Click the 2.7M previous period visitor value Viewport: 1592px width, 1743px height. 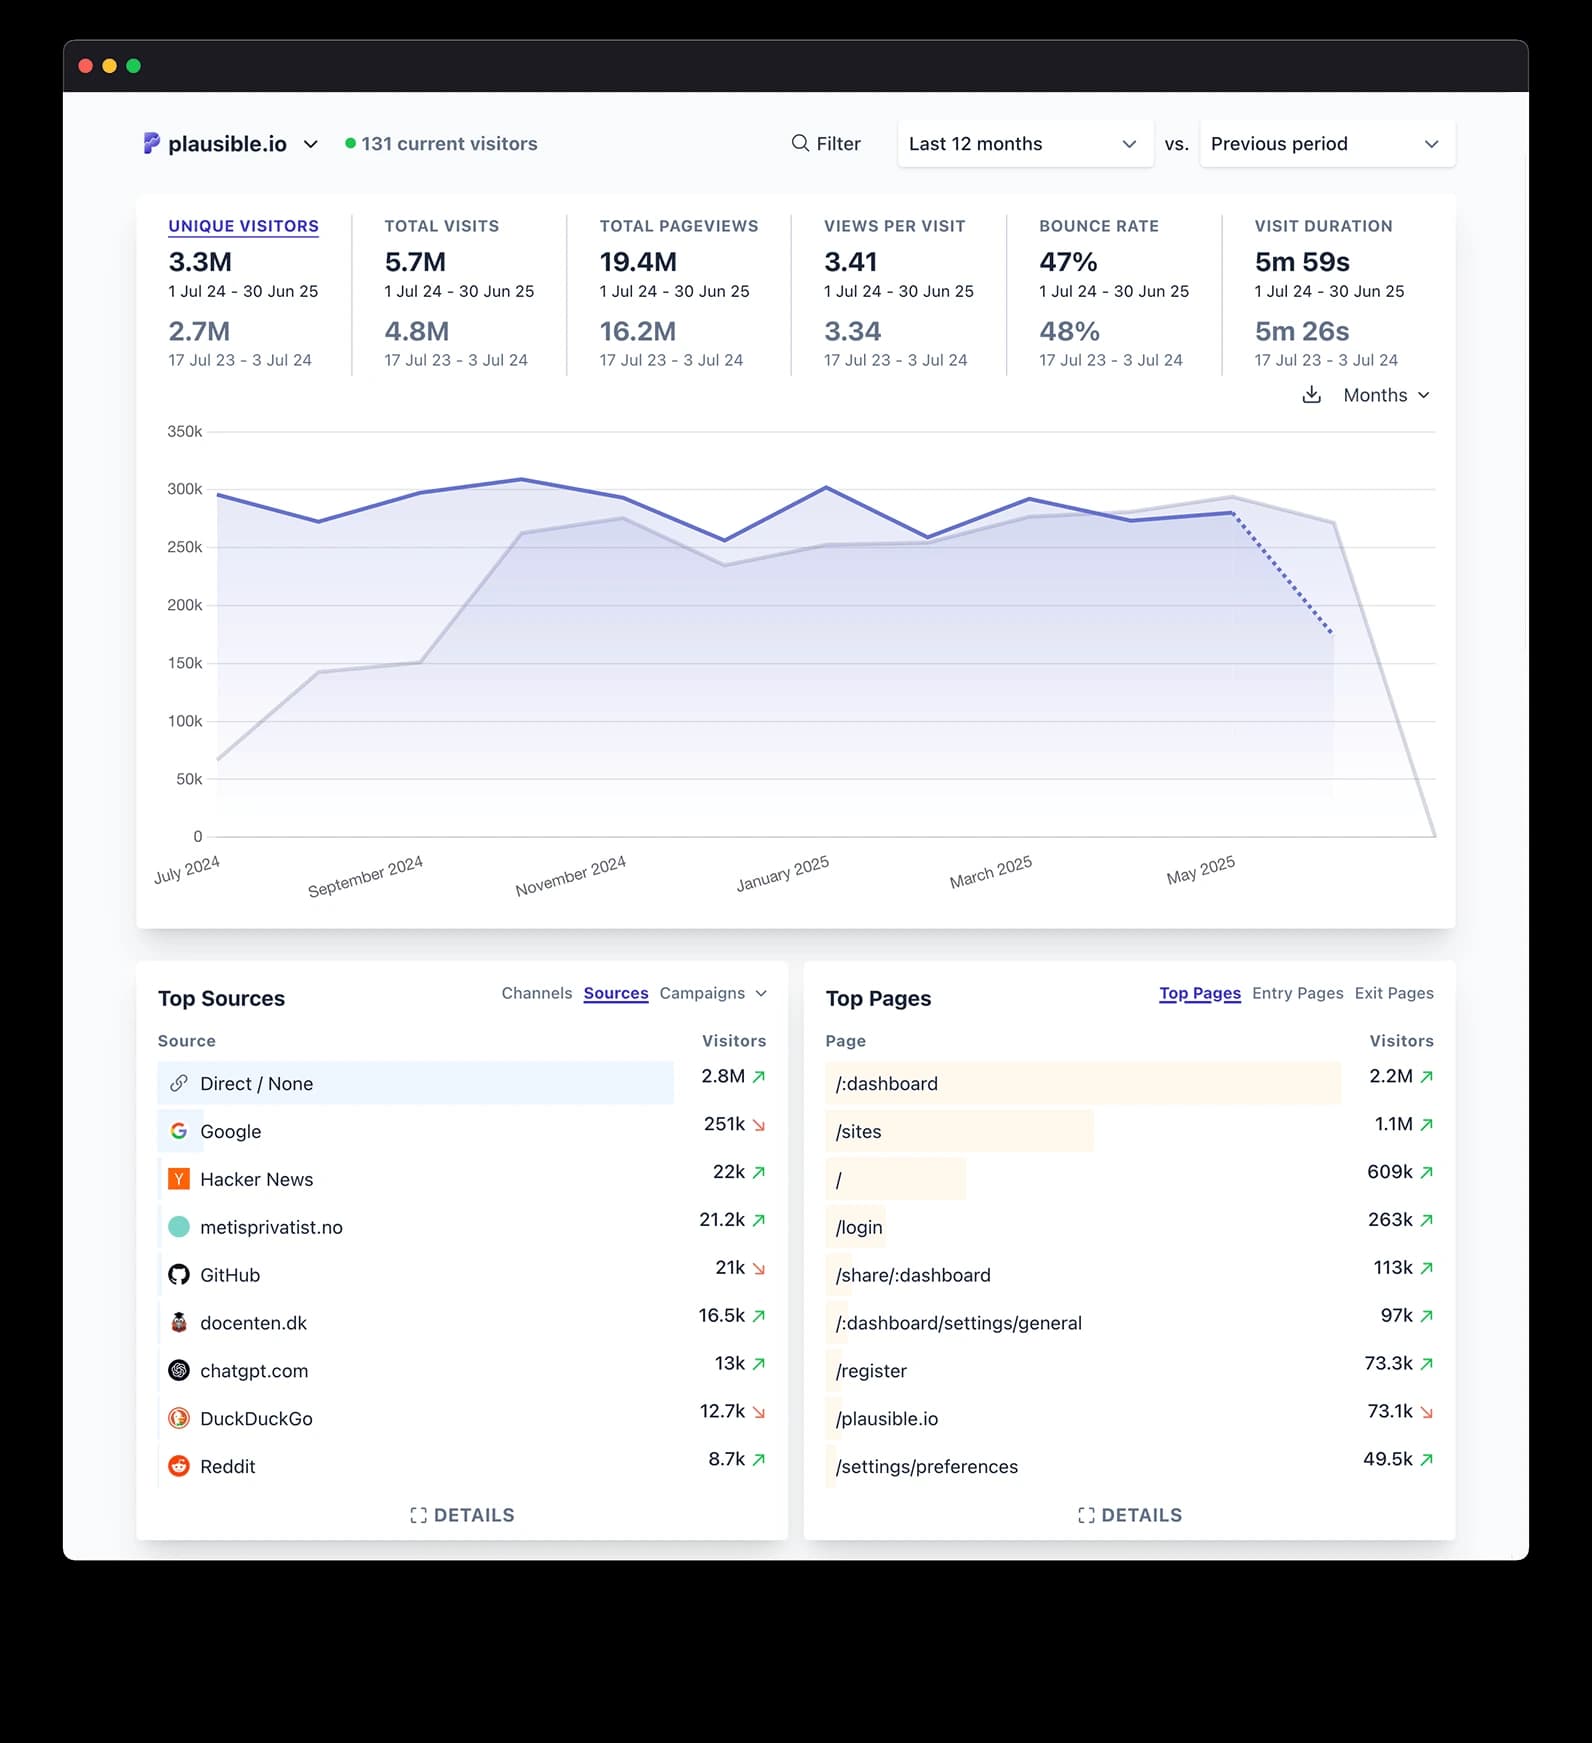tap(199, 331)
